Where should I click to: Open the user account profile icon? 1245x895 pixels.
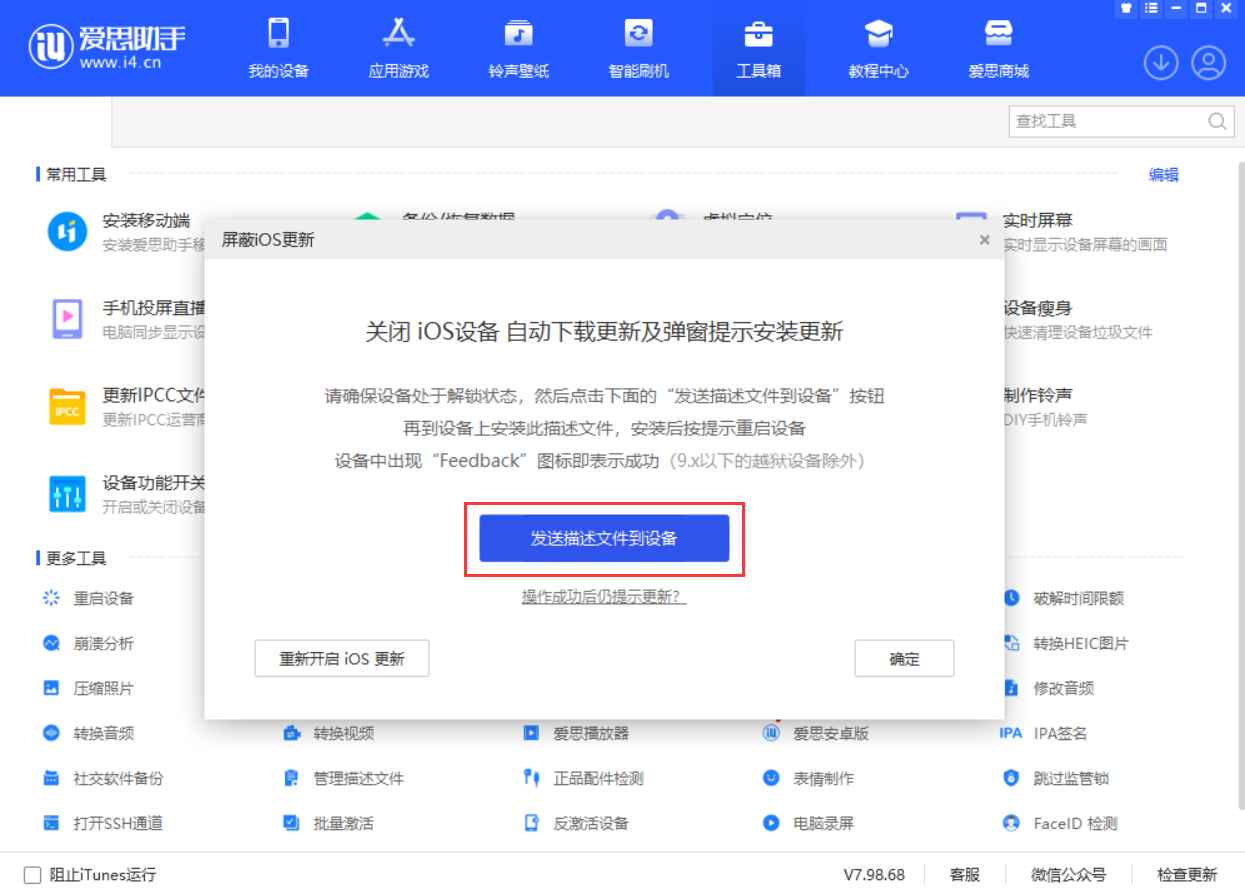(1208, 63)
